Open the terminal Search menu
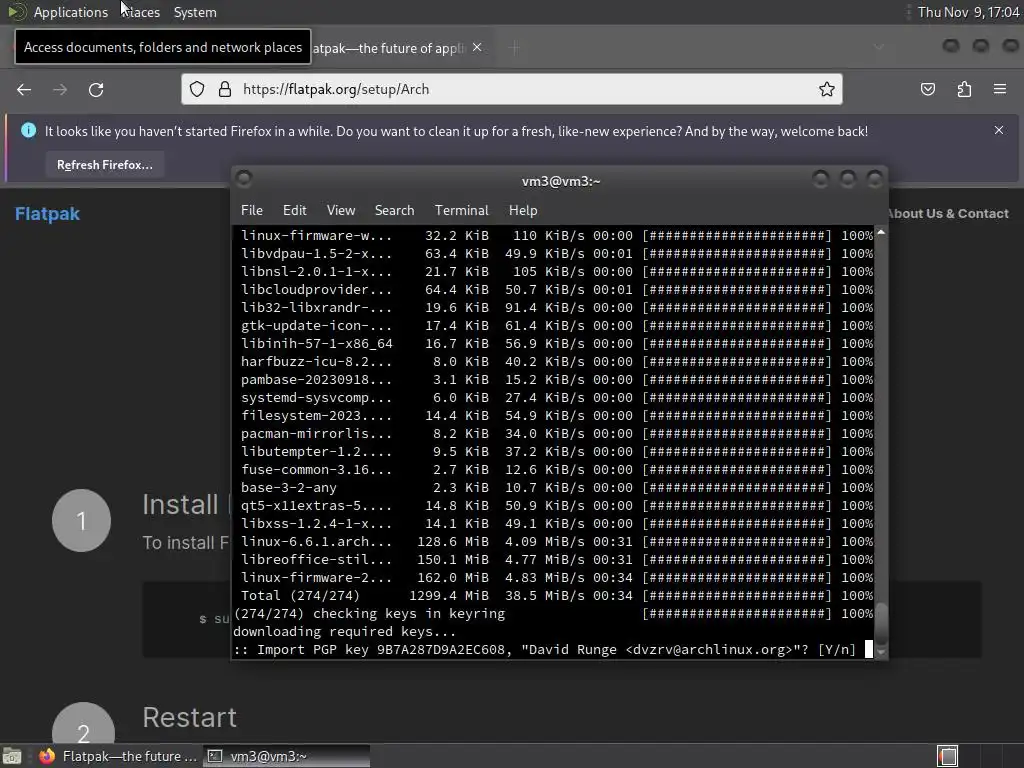 pos(394,210)
